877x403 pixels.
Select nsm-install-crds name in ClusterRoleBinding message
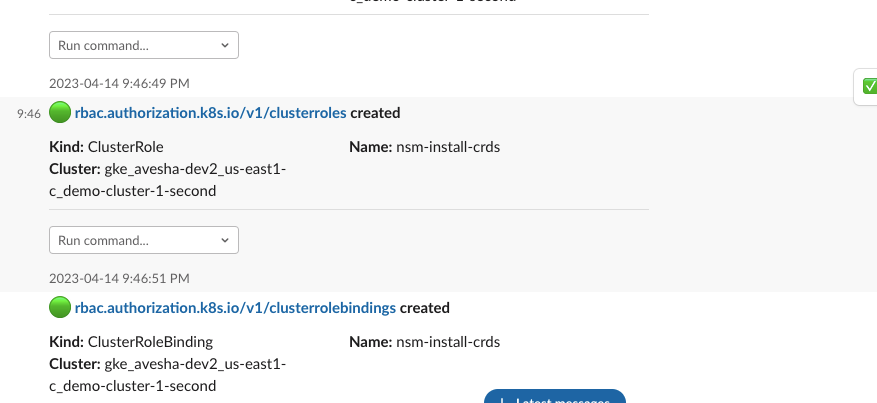[448, 342]
